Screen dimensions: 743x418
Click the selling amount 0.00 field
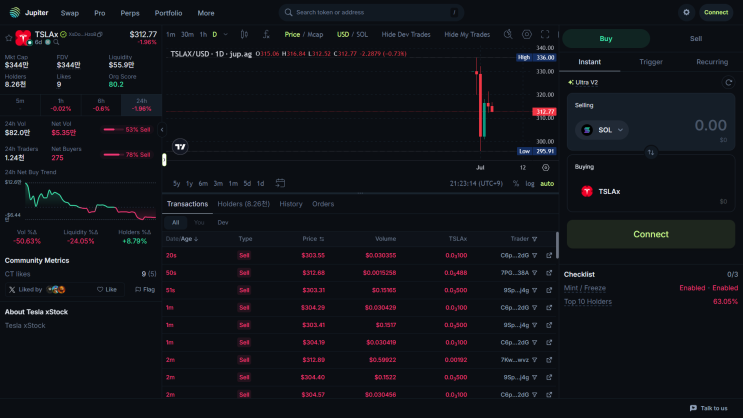(710, 126)
